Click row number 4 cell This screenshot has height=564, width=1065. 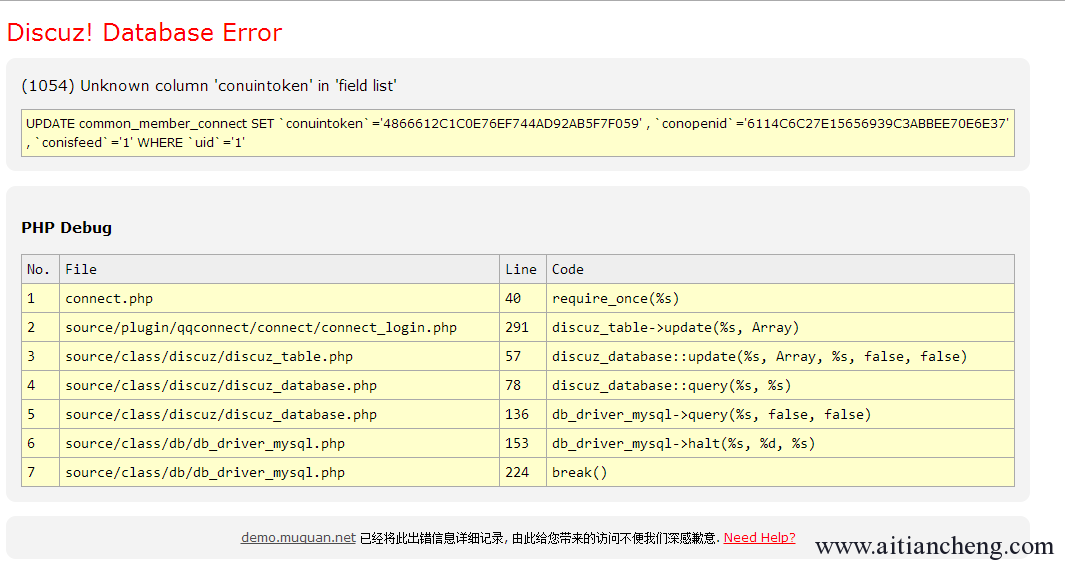[41, 385]
